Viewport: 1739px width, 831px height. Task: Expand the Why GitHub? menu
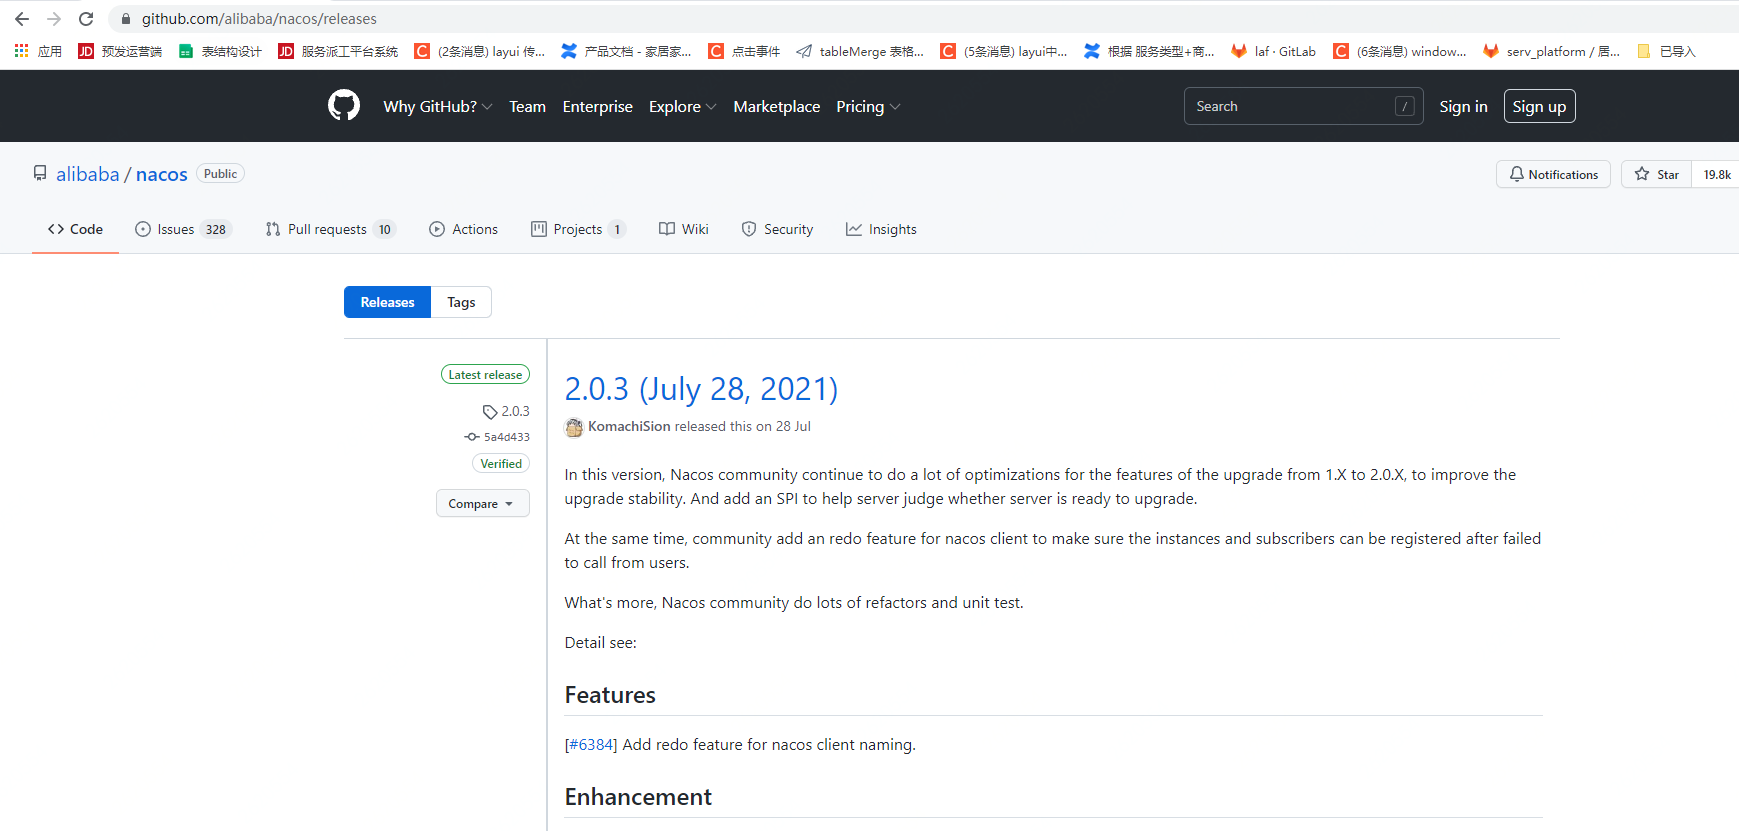437,106
